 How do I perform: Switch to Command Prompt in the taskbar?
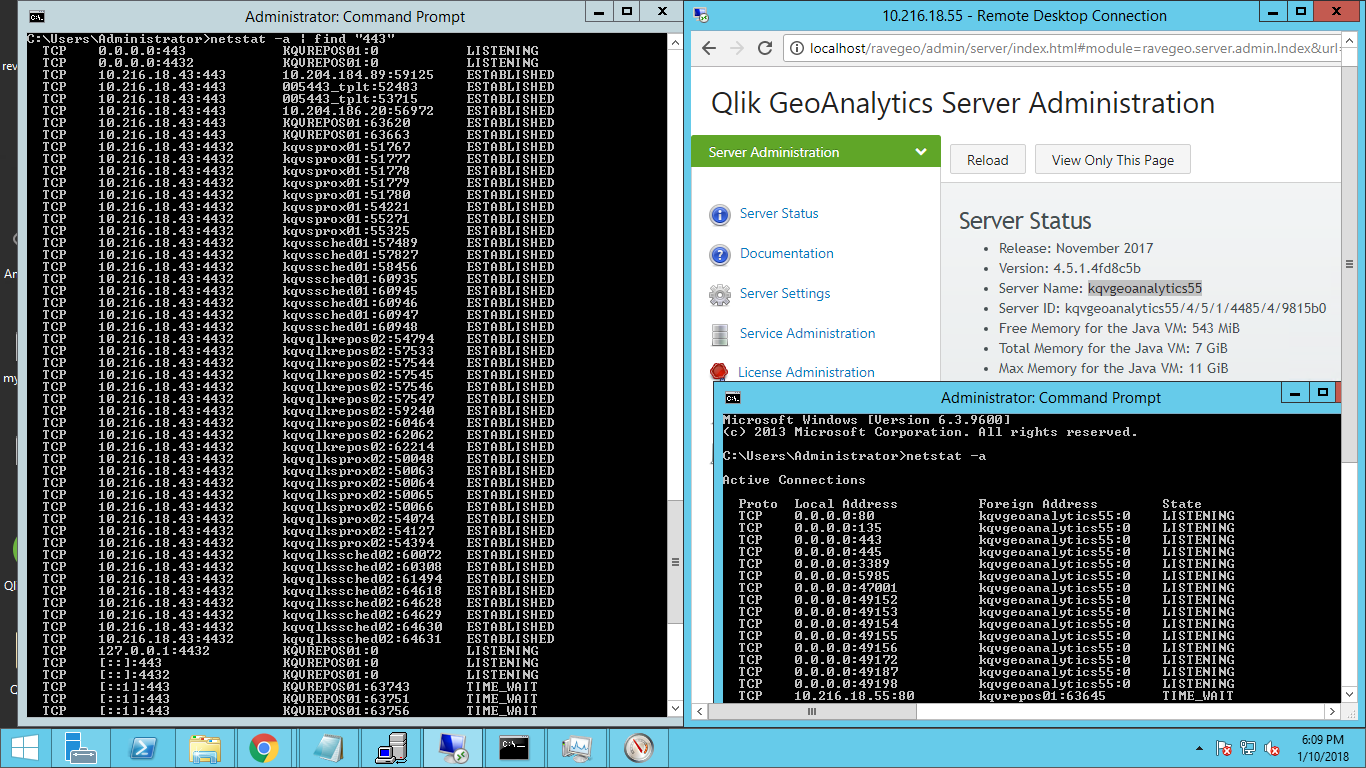[x=514, y=748]
